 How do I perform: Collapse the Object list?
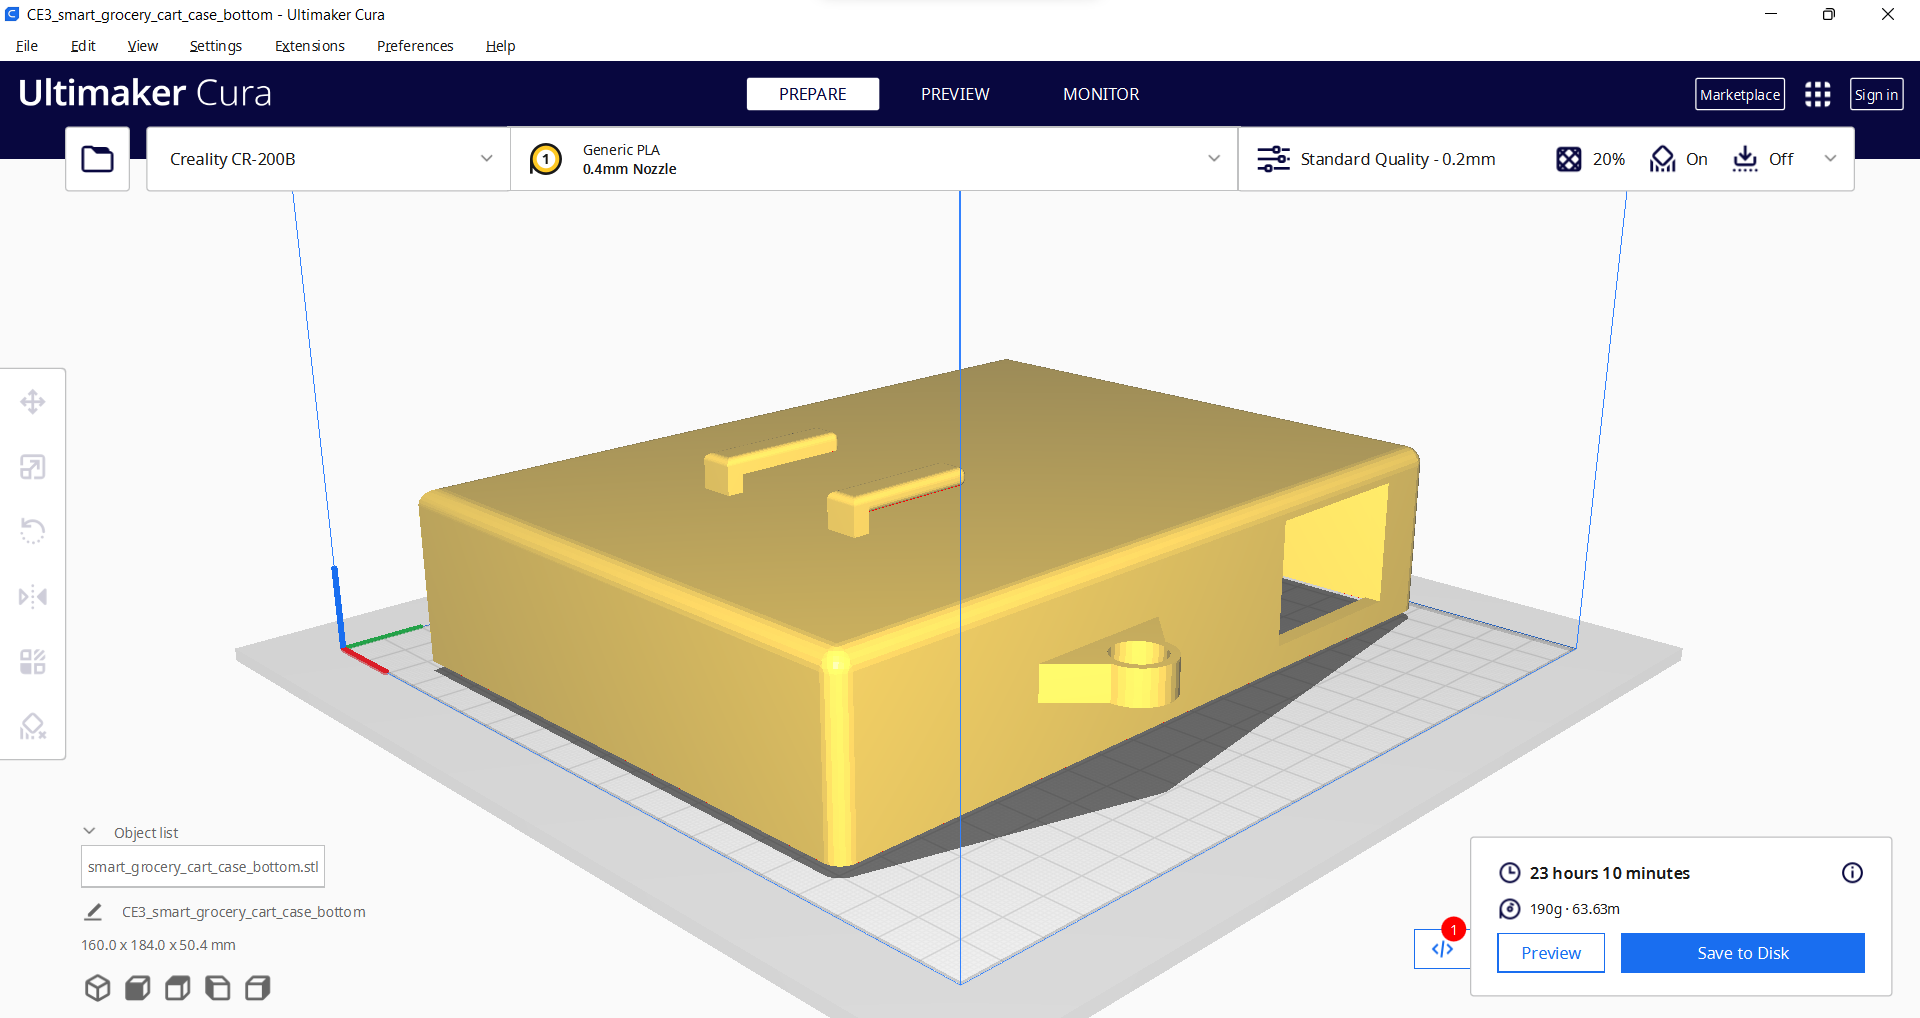coord(89,832)
